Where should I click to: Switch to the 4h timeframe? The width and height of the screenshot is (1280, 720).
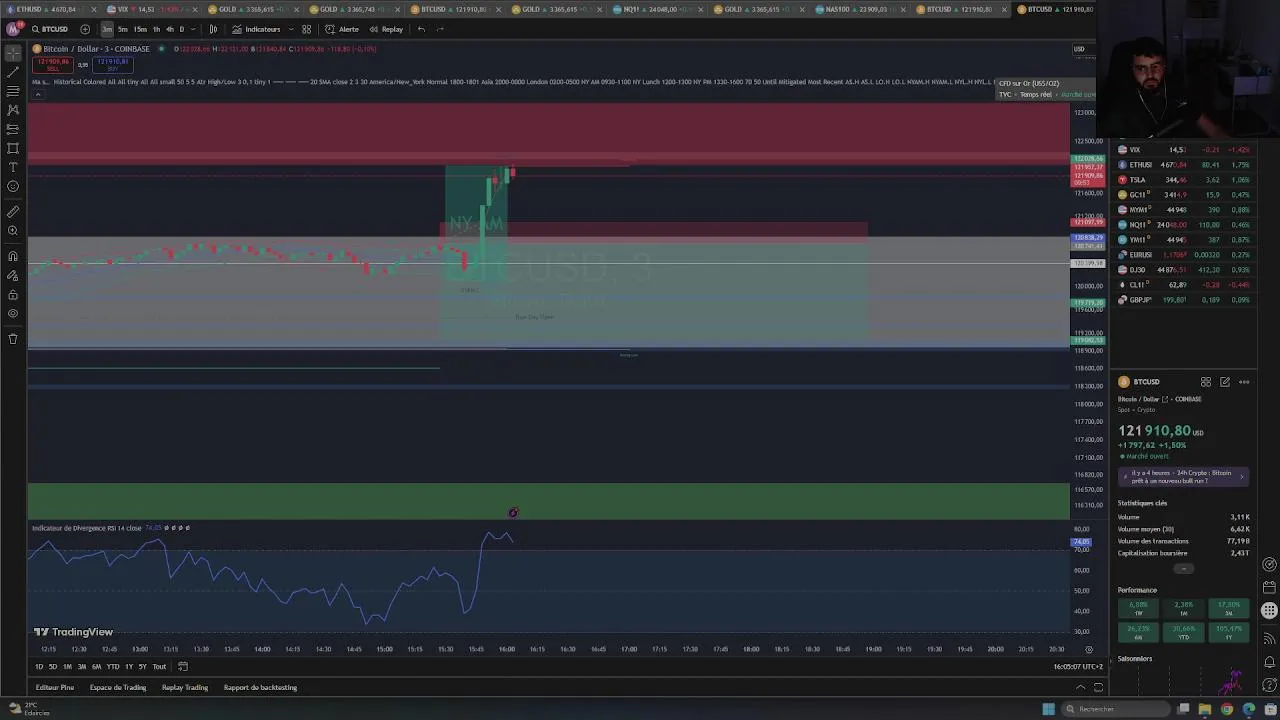169,29
